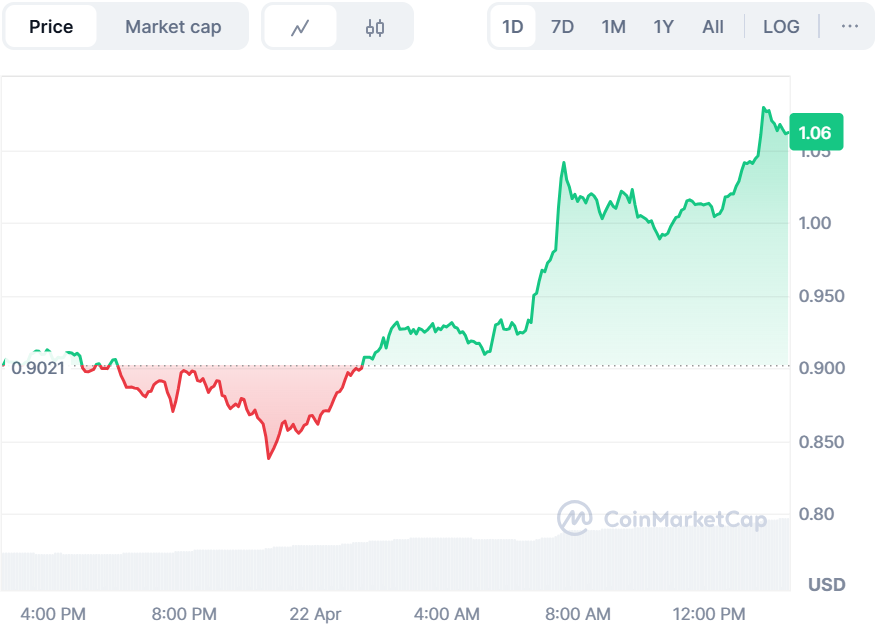The image size is (877, 628).
Task: Set time range to 7D
Action: pyautogui.click(x=563, y=27)
